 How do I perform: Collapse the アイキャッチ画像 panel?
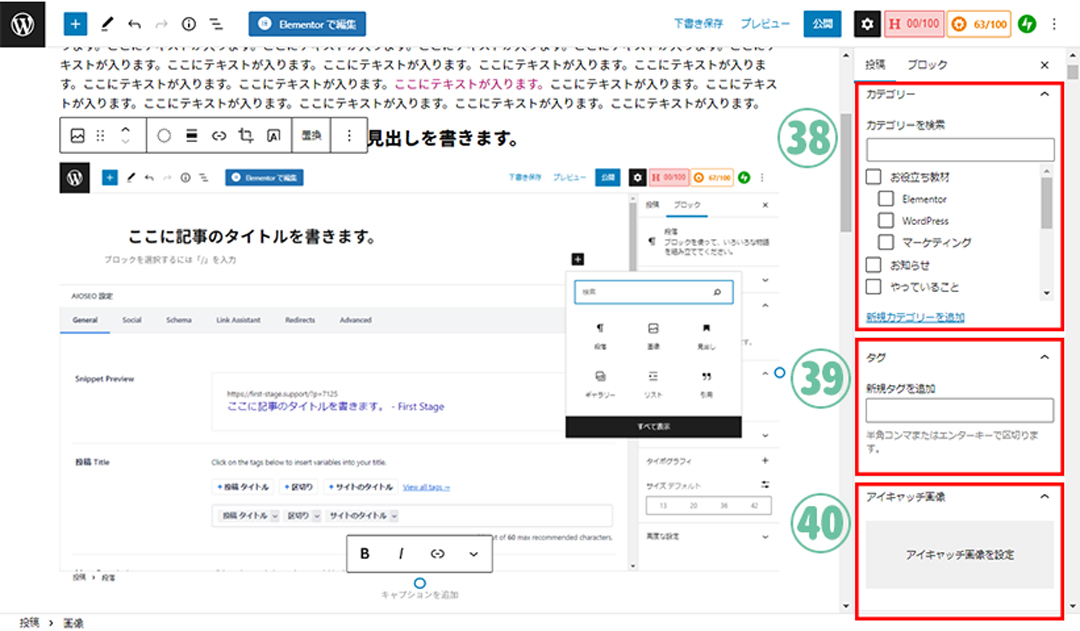point(1044,495)
